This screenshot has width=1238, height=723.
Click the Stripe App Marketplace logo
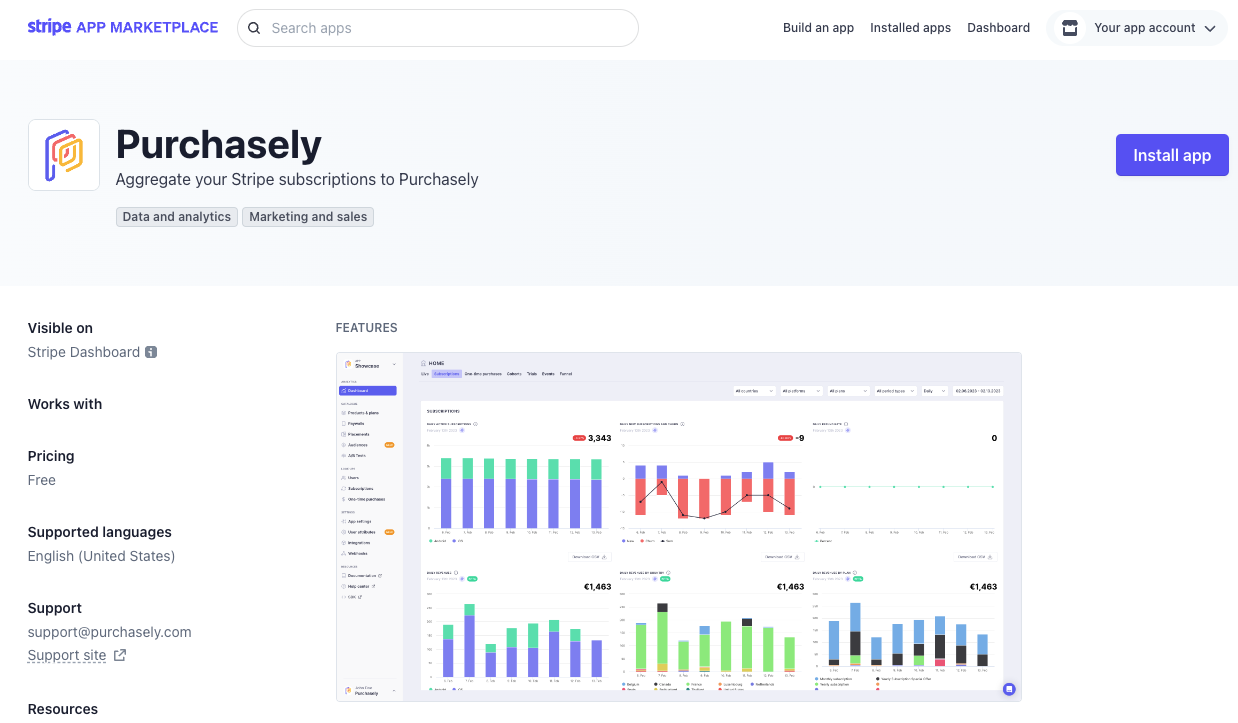(123, 27)
